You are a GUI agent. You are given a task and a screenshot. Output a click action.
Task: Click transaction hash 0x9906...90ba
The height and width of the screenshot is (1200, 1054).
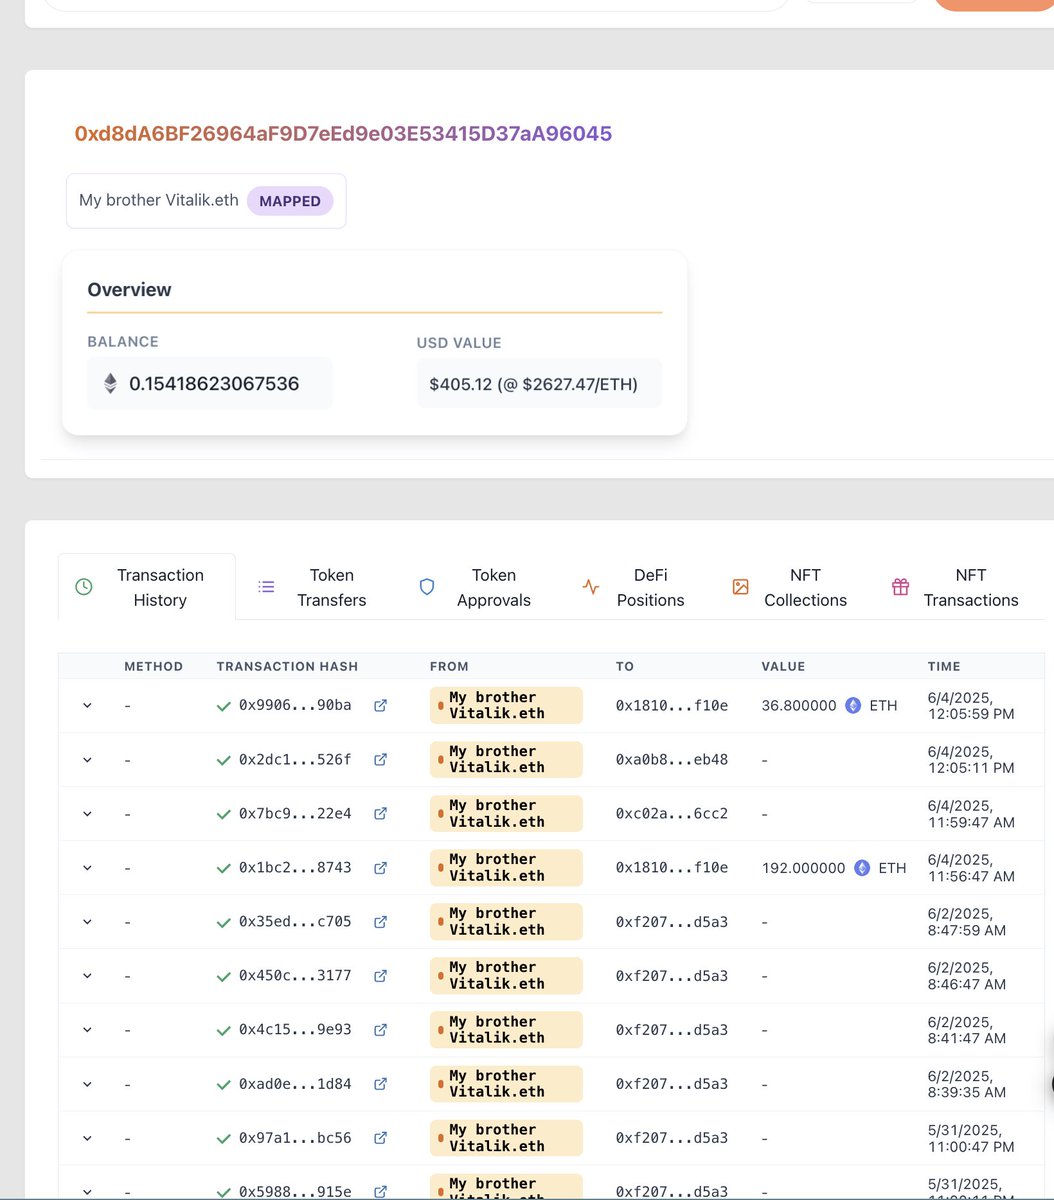click(x=295, y=706)
